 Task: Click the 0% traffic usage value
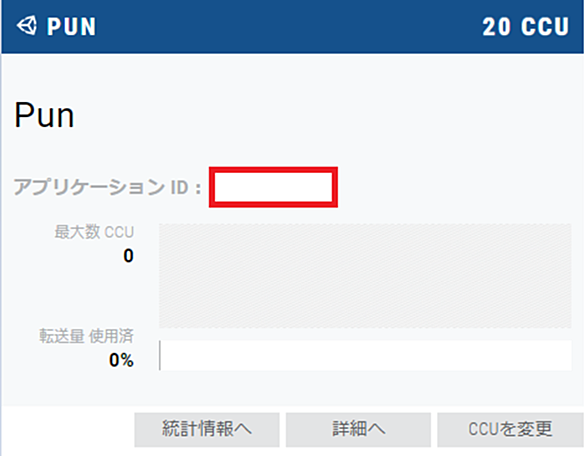tap(121, 360)
